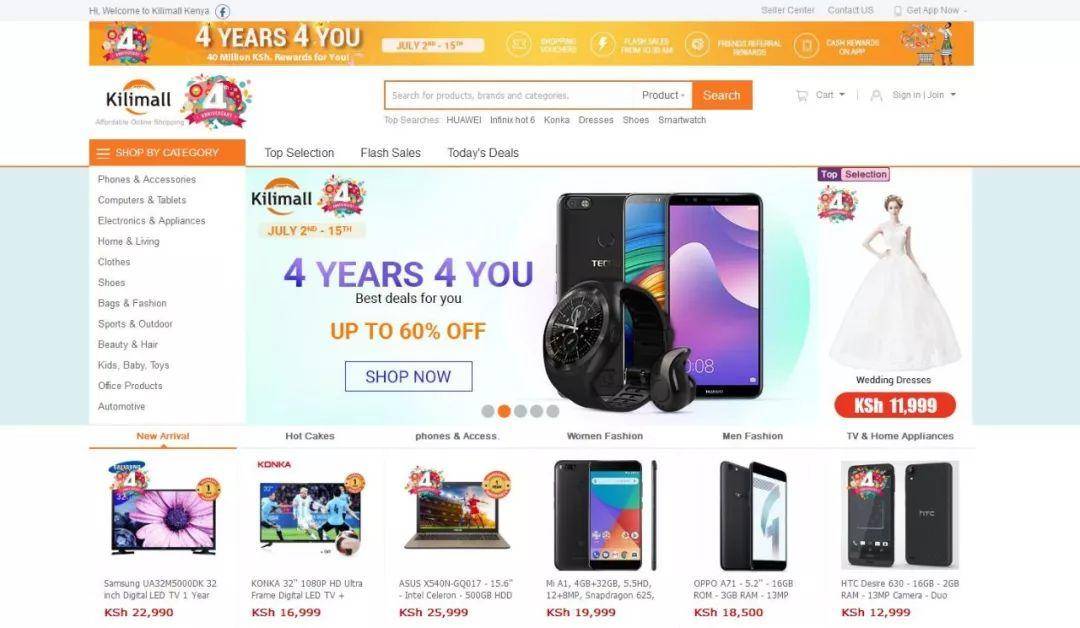Click the Get App Now phone icon
This screenshot has height=628, width=1080.
pyautogui.click(x=897, y=11)
